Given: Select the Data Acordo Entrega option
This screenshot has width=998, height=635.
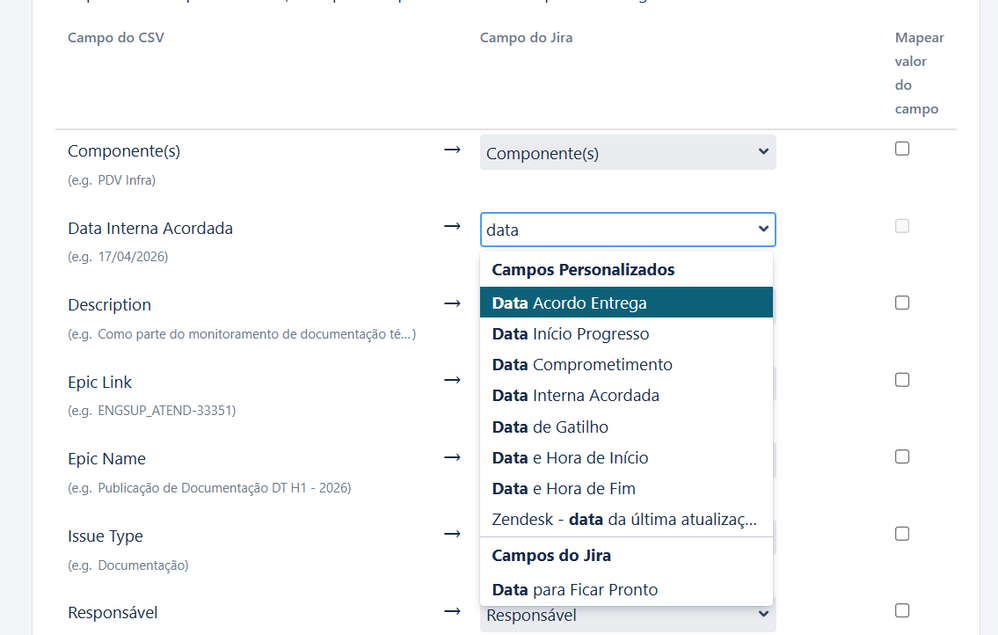Looking at the screenshot, I should [x=627, y=300].
